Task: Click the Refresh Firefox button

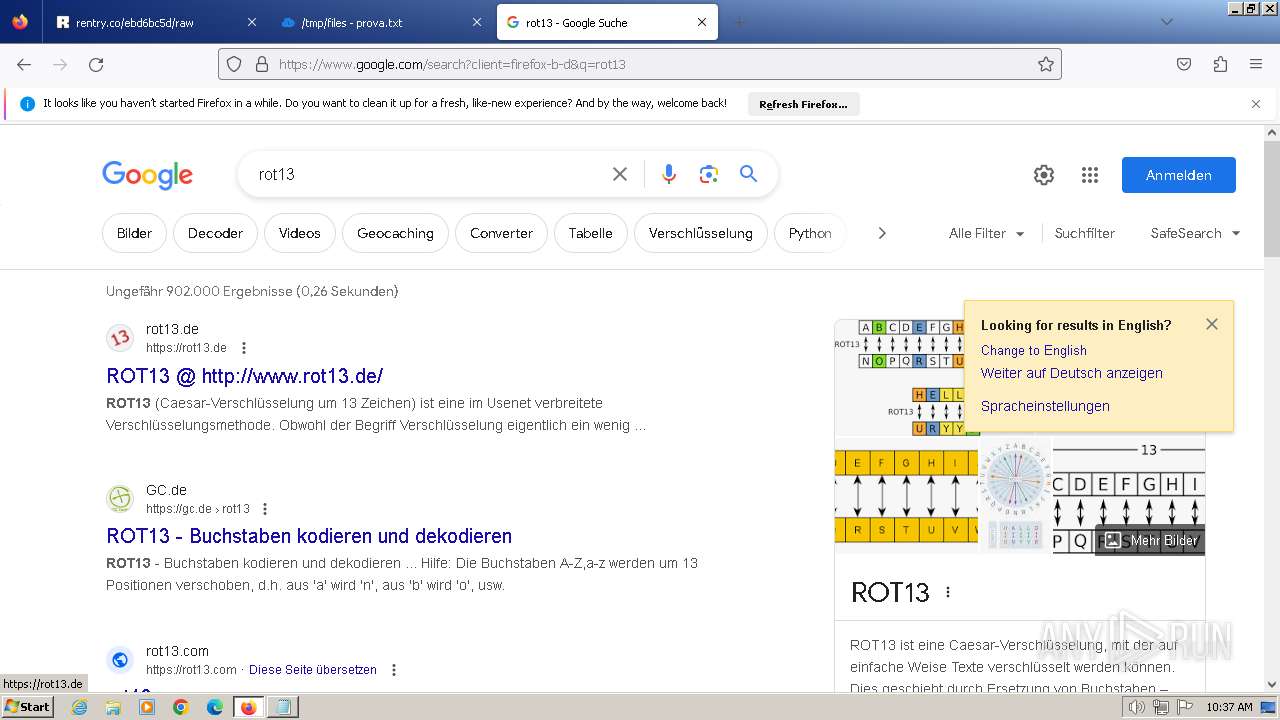Action: (x=803, y=104)
